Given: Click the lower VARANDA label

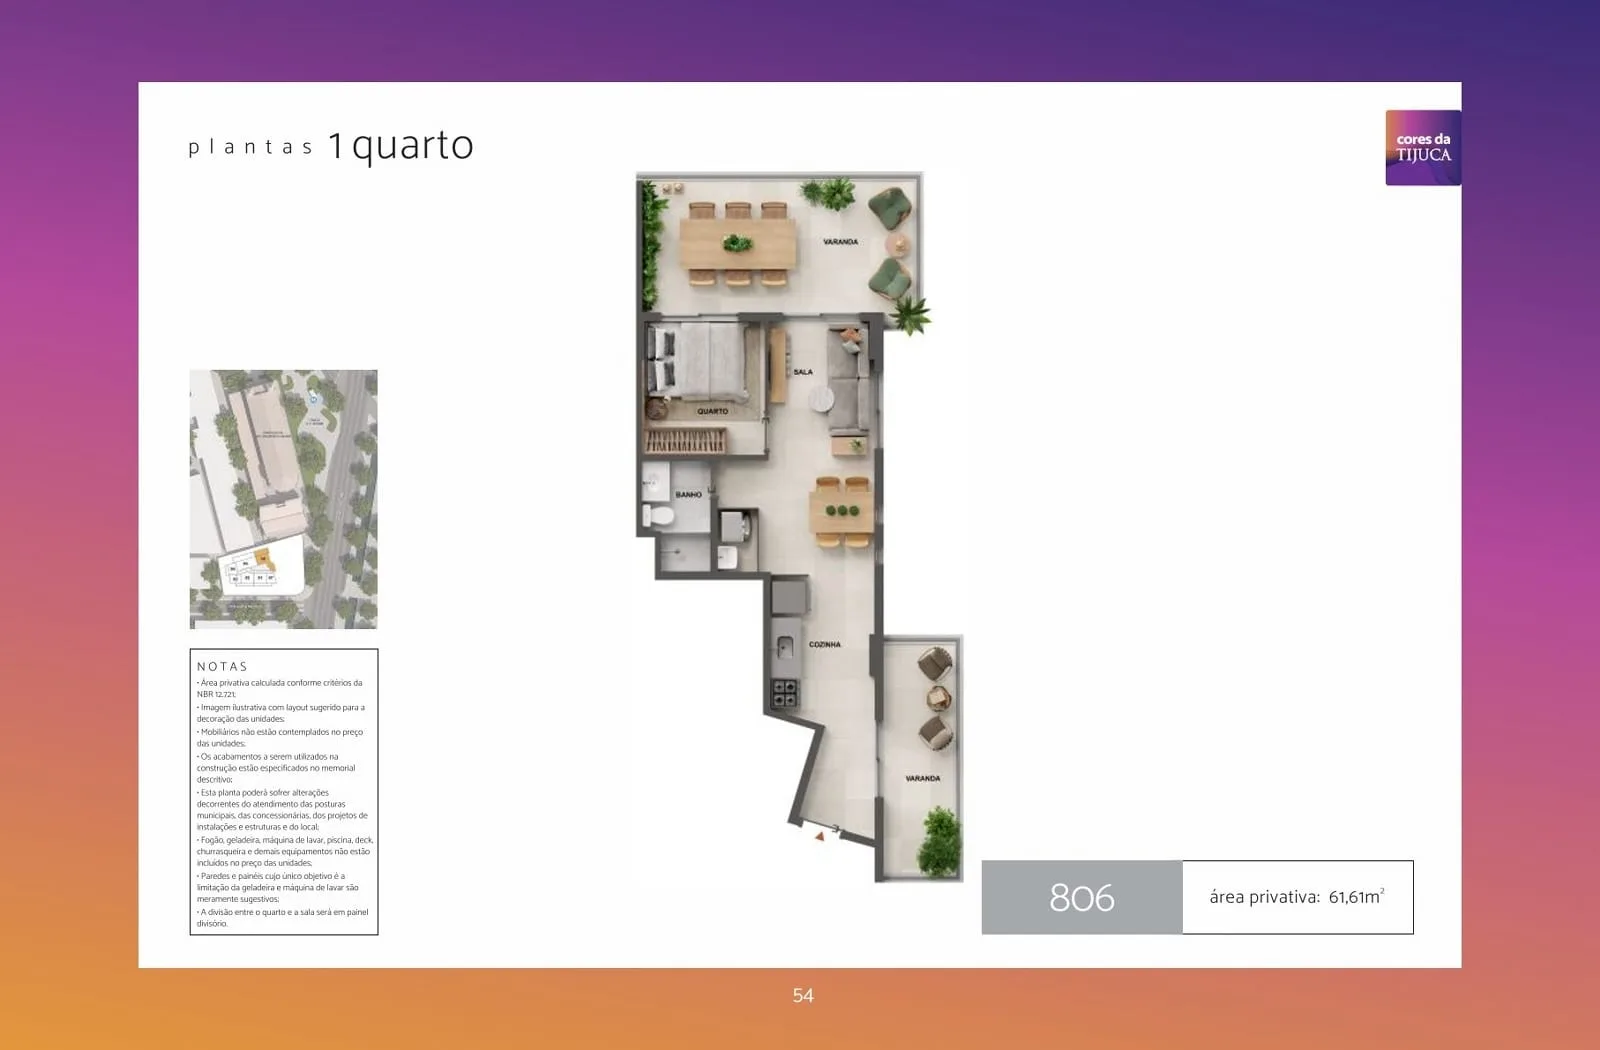Looking at the screenshot, I should click(922, 778).
